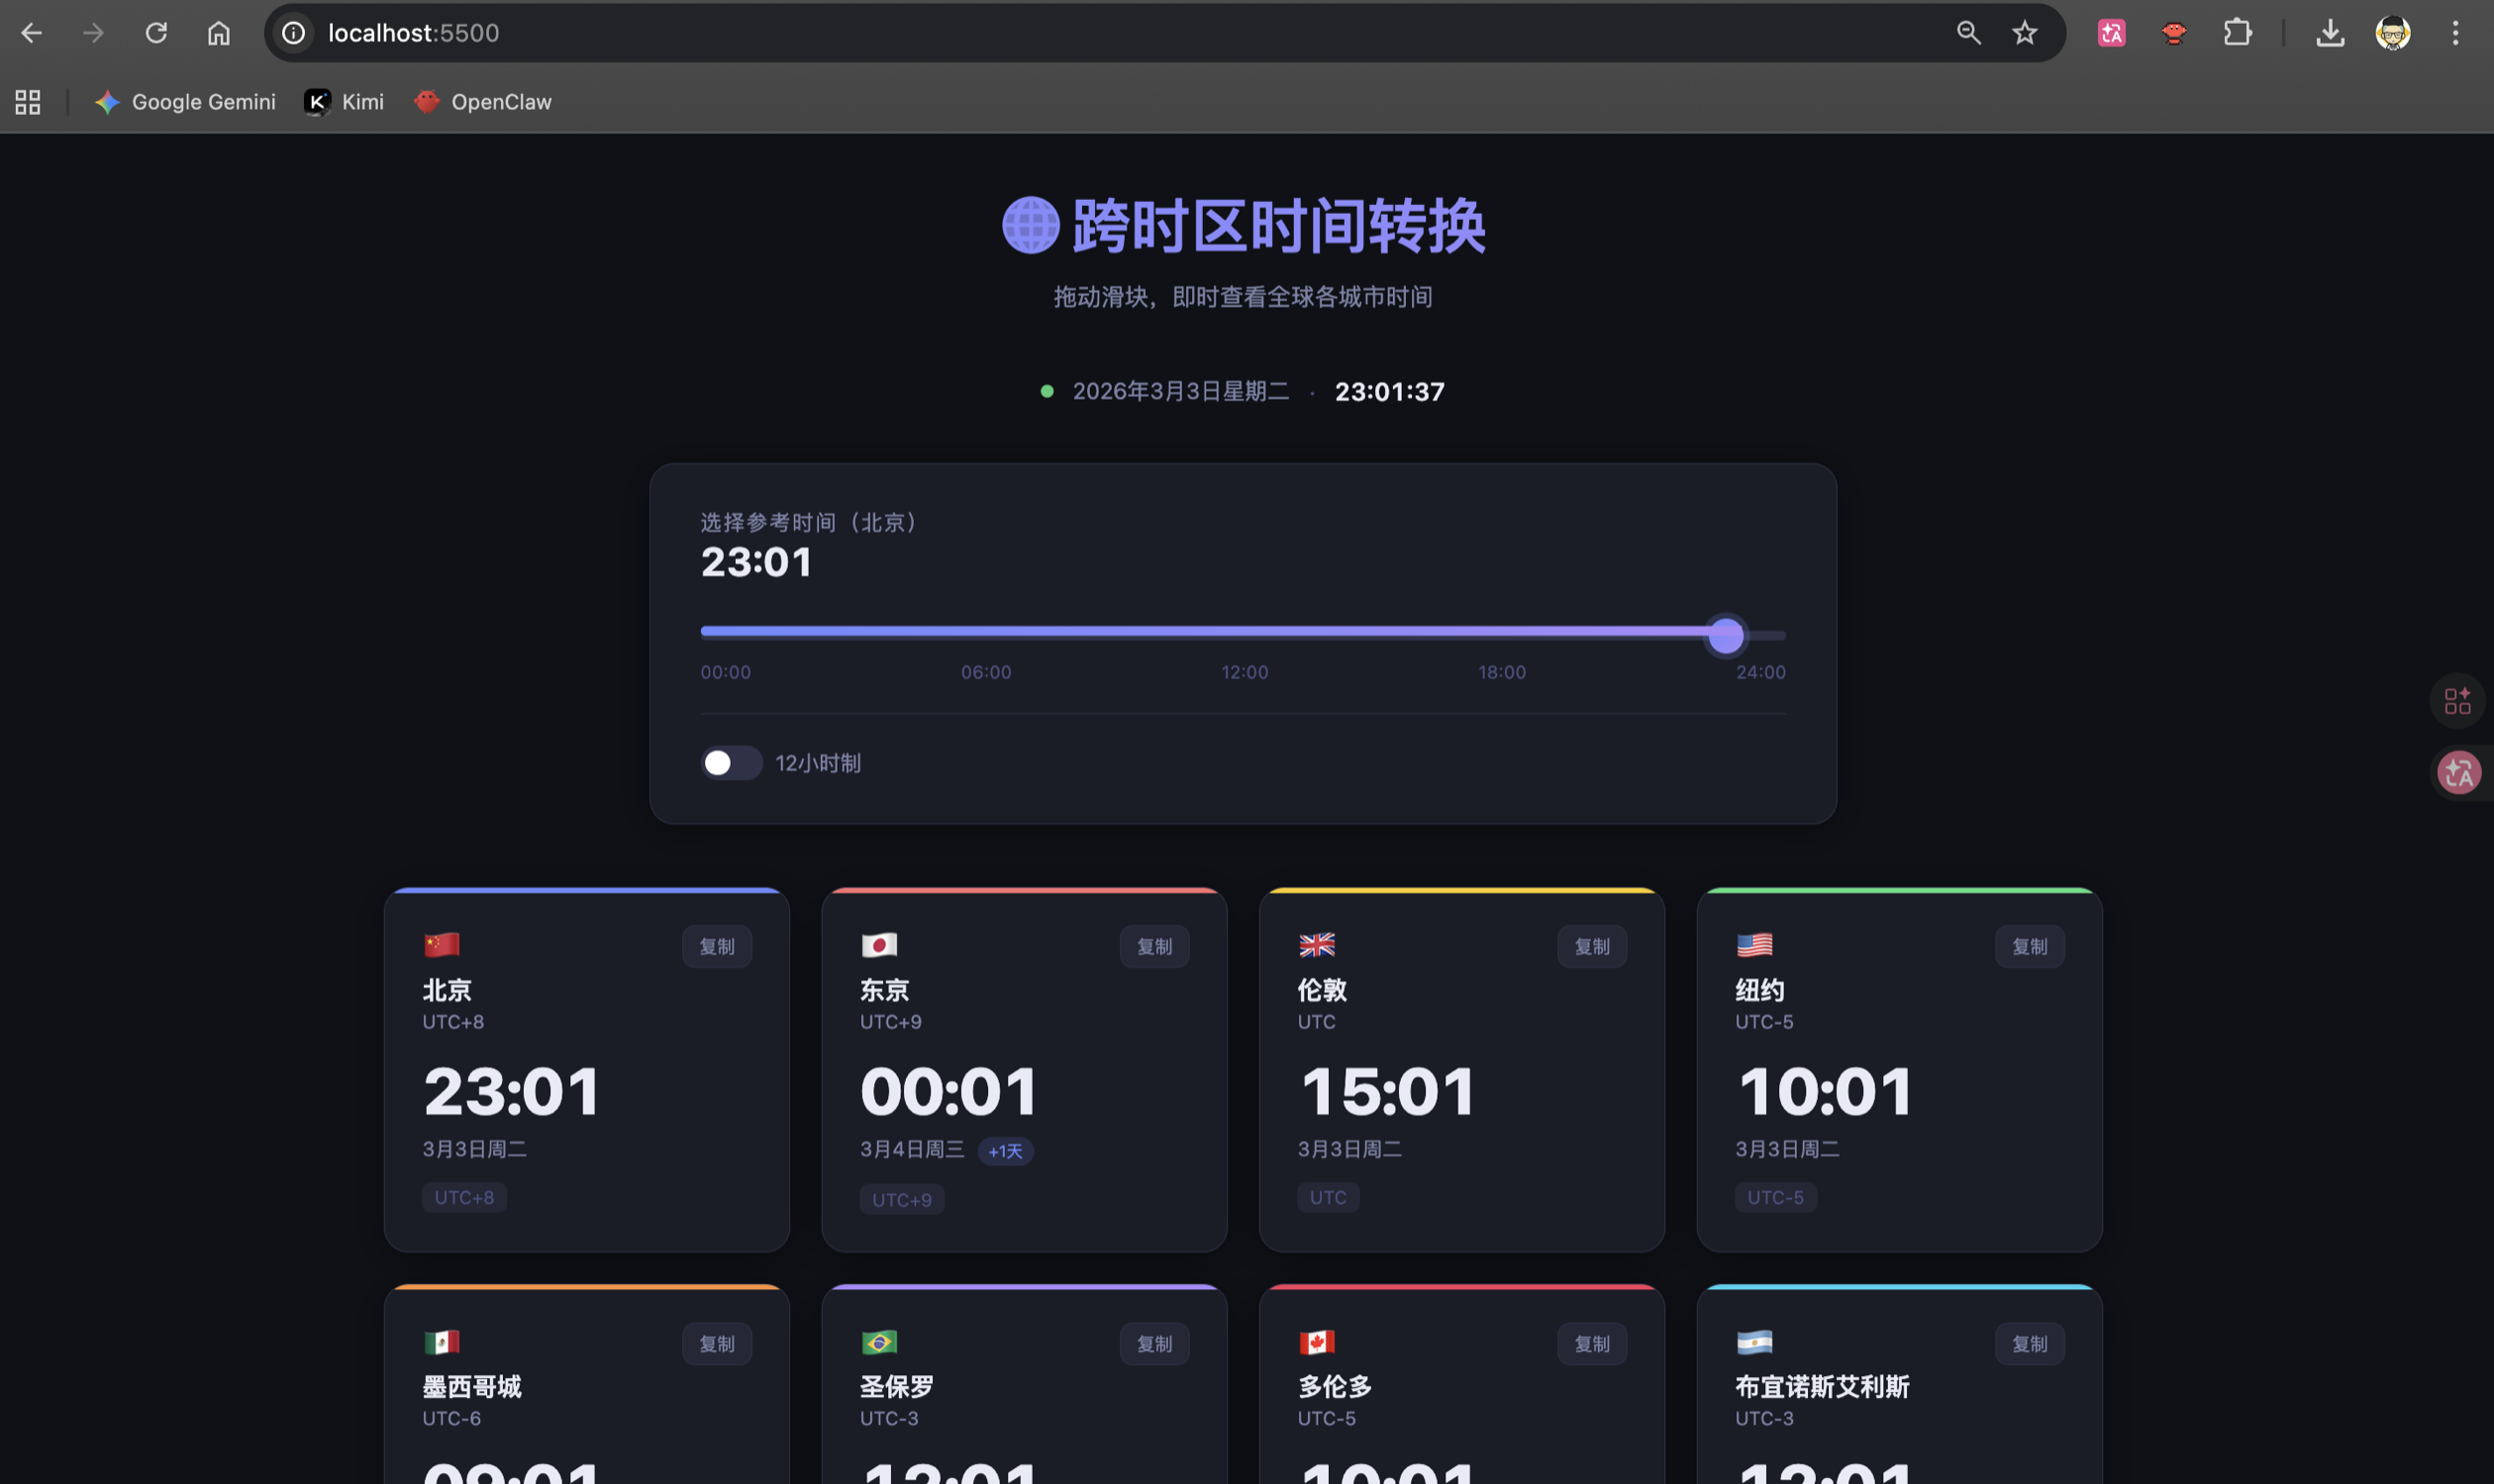Open the Kimi bookmark
Image resolution: width=2494 pixels, height=1484 pixels.
(x=344, y=102)
